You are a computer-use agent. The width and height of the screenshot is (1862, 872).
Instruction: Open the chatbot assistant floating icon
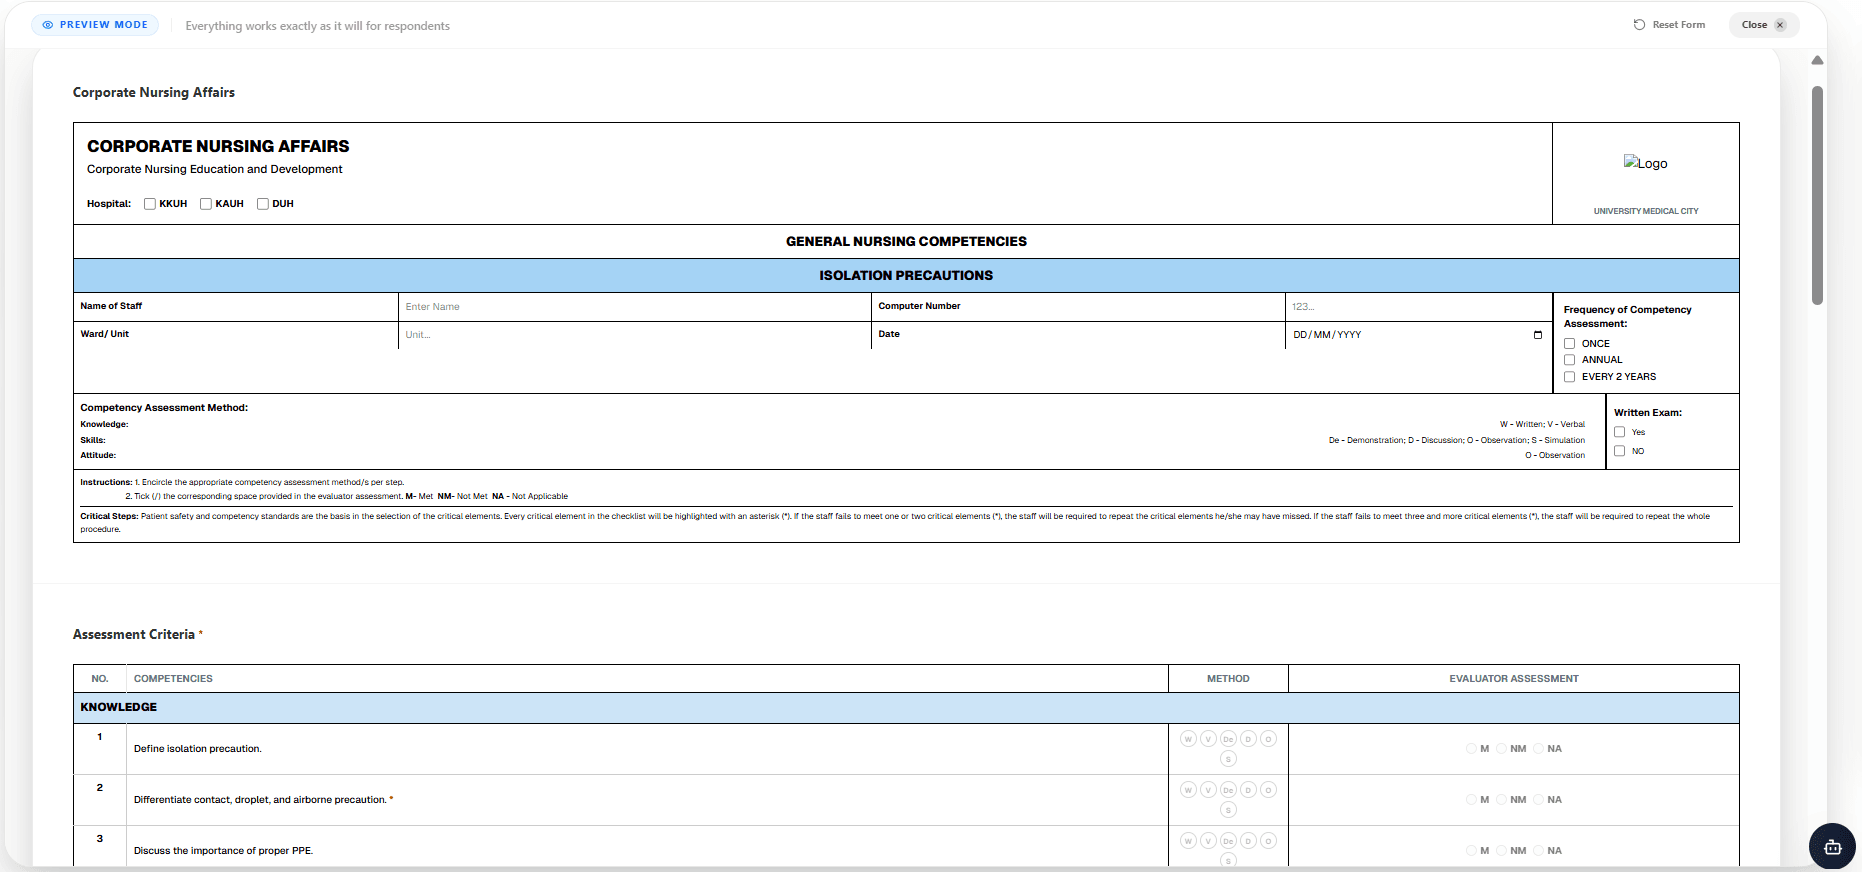pyautogui.click(x=1832, y=847)
